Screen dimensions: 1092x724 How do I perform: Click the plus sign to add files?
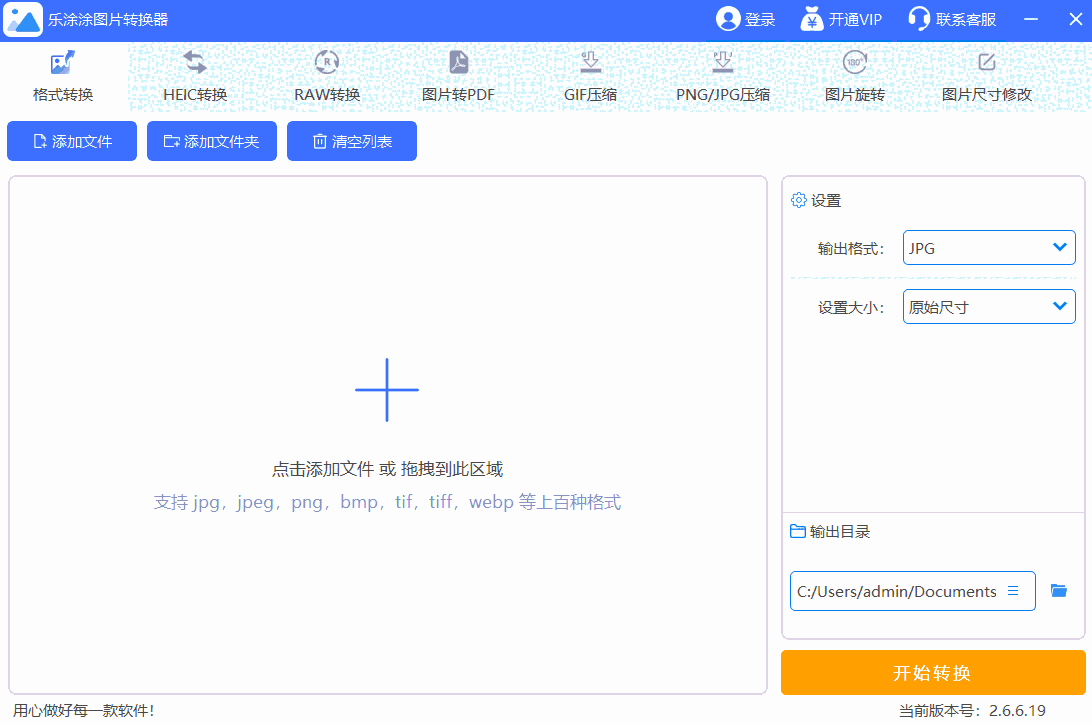tap(387, 390)
